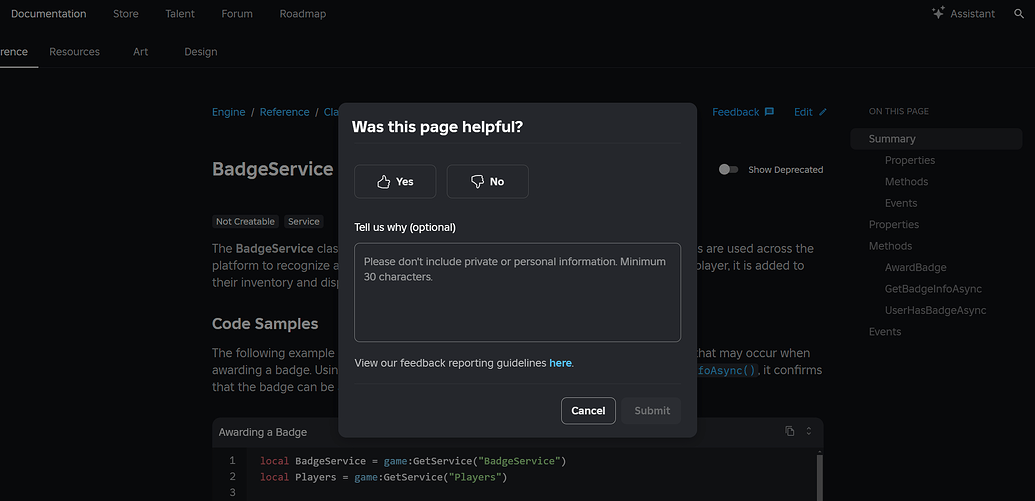Click the Feedback speech bubble icon

coord(769,112)
